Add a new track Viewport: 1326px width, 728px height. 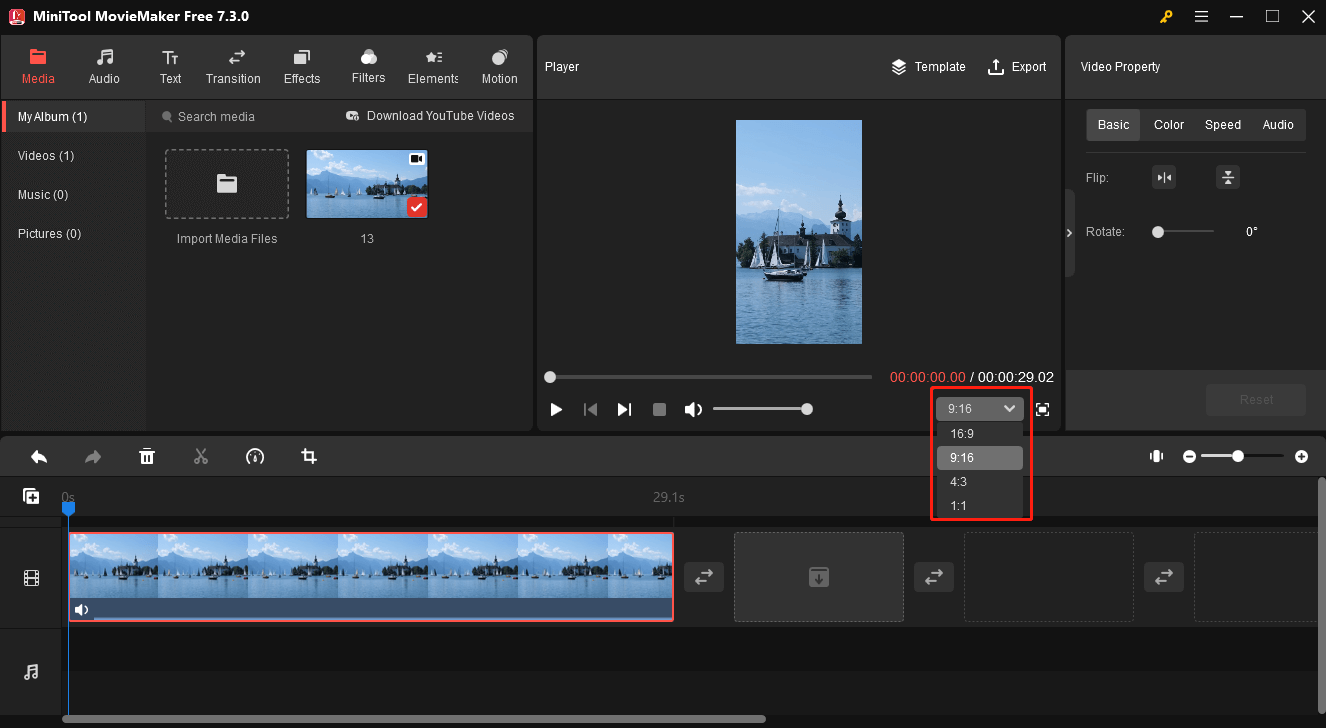31,496
